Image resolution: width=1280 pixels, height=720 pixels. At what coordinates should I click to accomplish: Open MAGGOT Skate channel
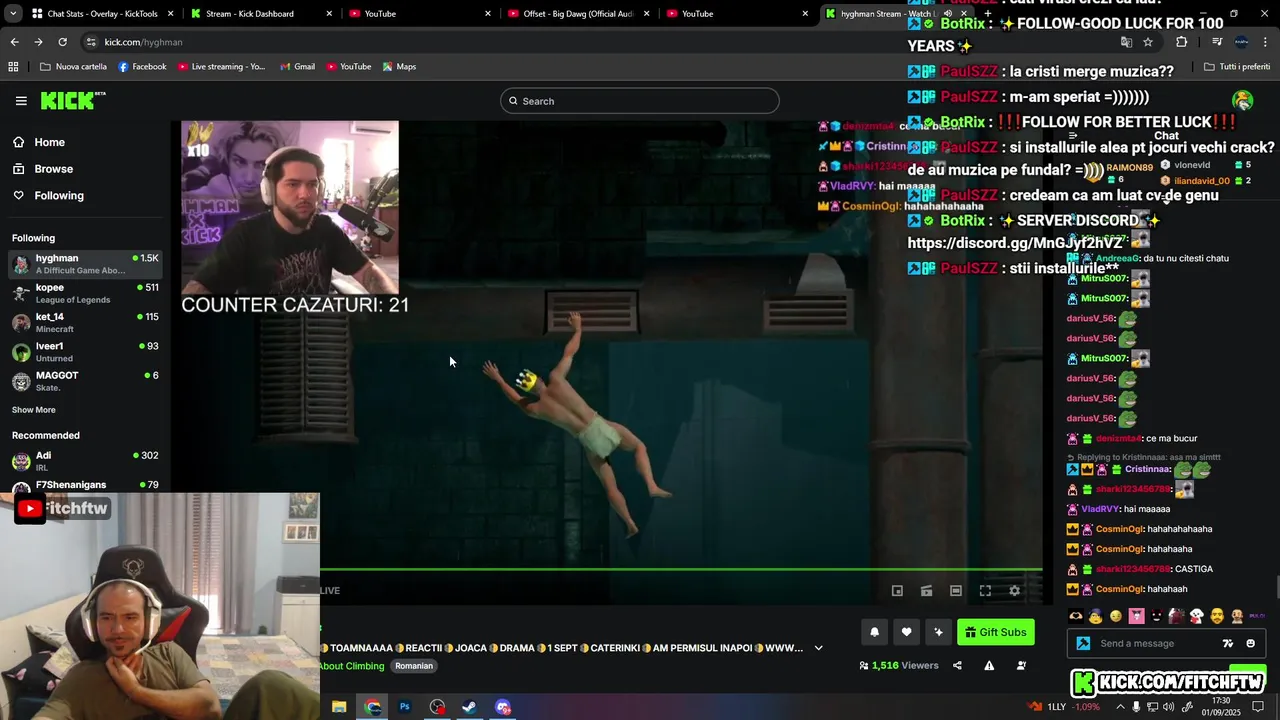[85, 381]
